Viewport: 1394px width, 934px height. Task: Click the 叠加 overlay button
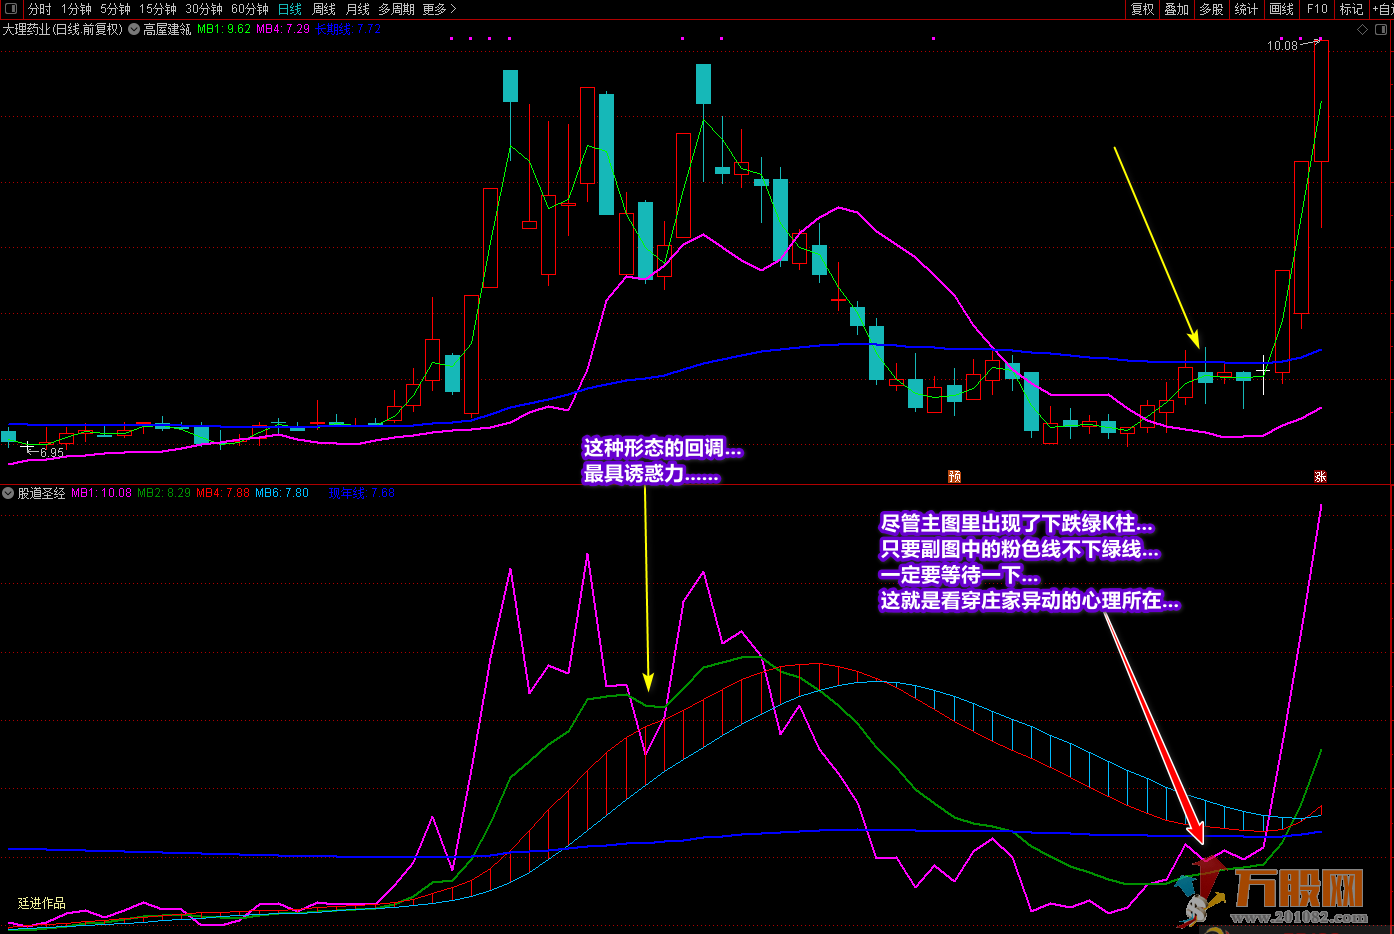(x=1177, y=9)
